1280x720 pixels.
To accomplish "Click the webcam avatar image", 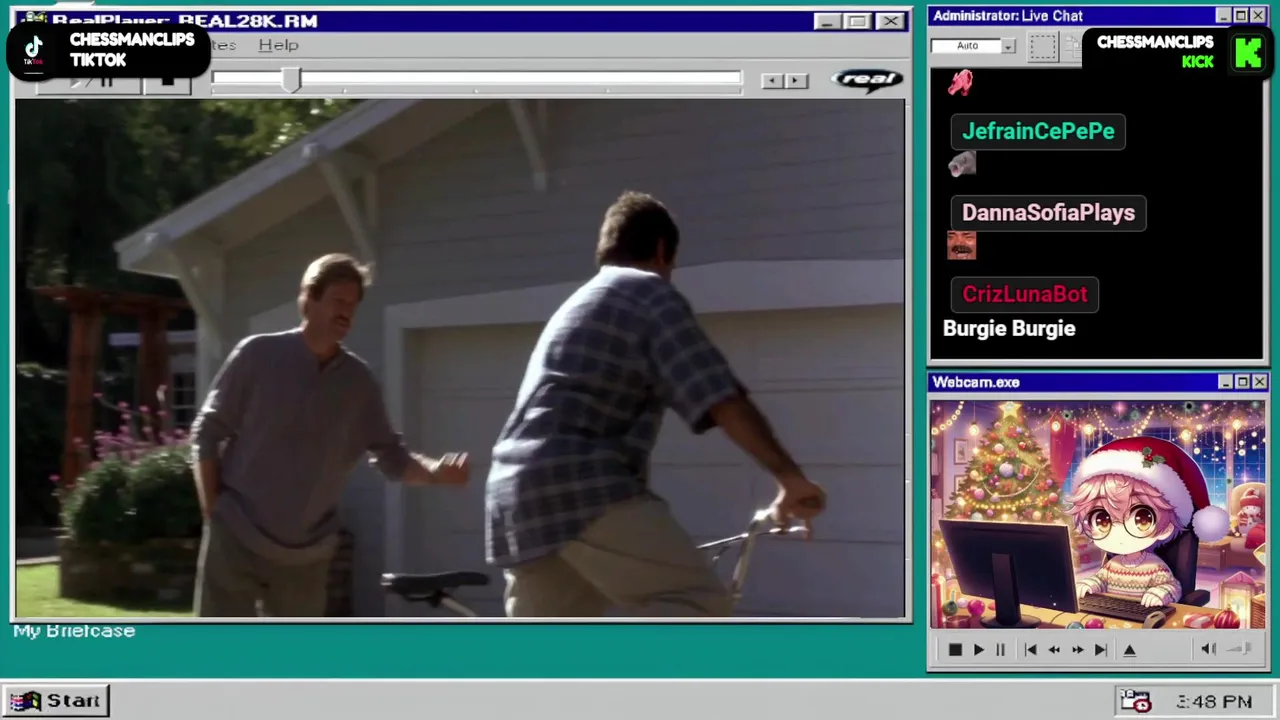I will 1098,515.
